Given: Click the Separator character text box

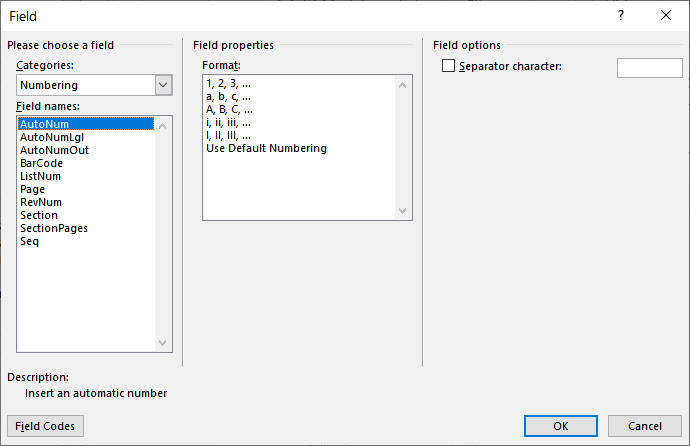Looking at the screenshot, I should click(649, 68).
